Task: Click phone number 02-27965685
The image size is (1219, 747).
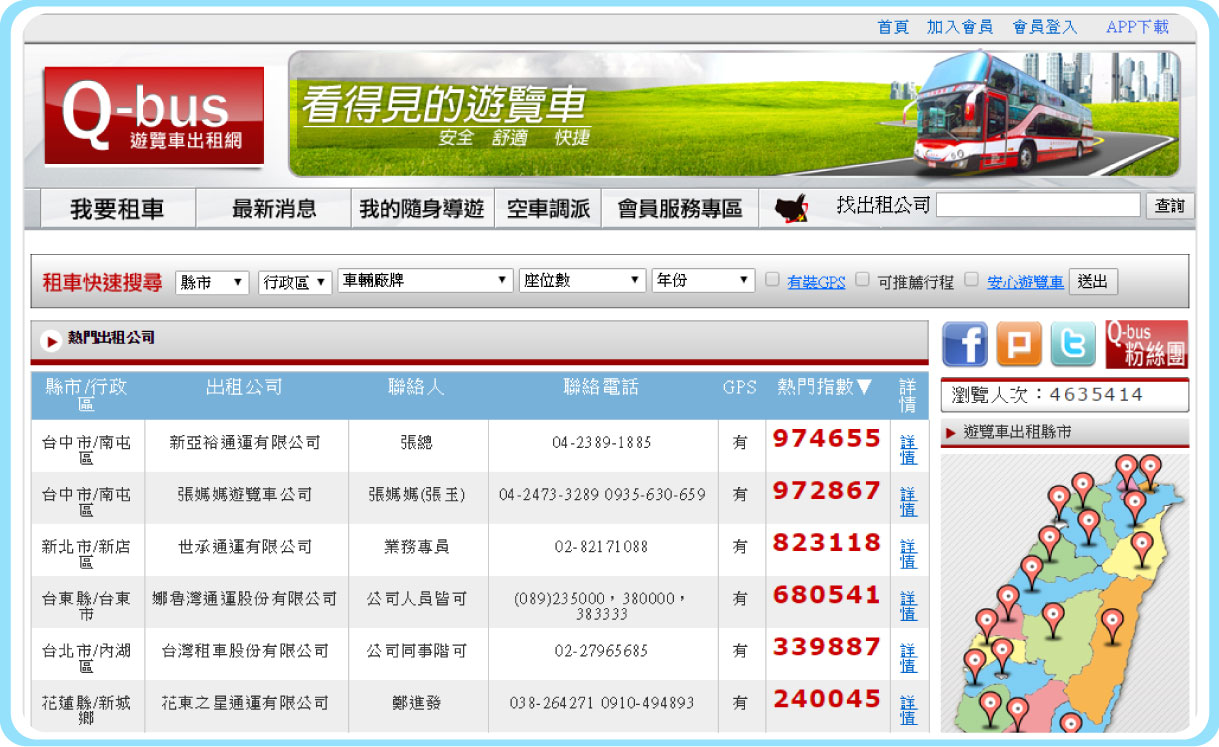Action: (601, 650)
